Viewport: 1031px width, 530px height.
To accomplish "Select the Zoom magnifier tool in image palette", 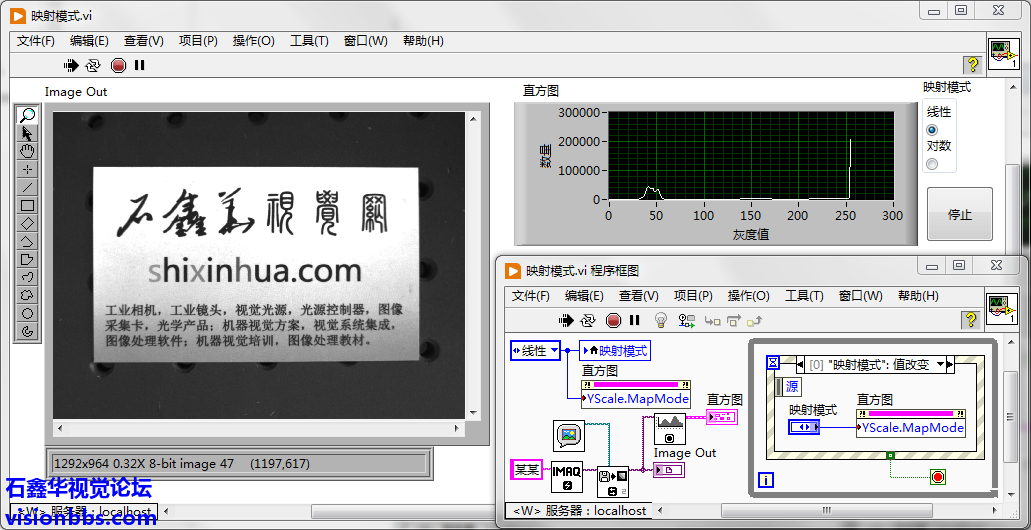I will [27, 115].
